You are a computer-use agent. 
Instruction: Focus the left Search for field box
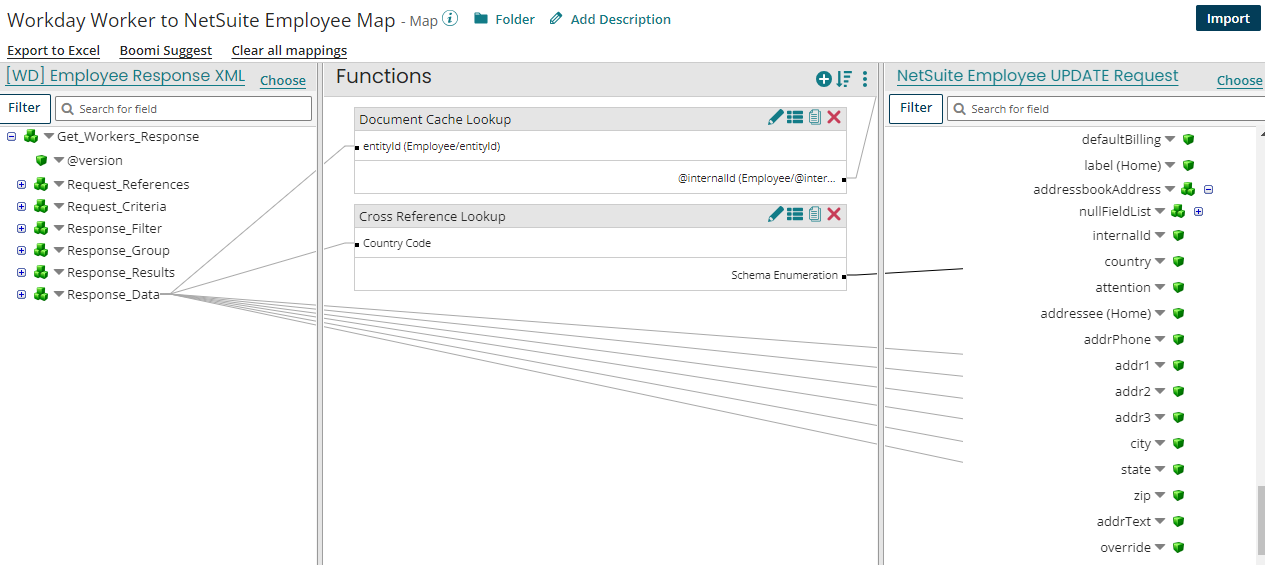tap(184, 108)
